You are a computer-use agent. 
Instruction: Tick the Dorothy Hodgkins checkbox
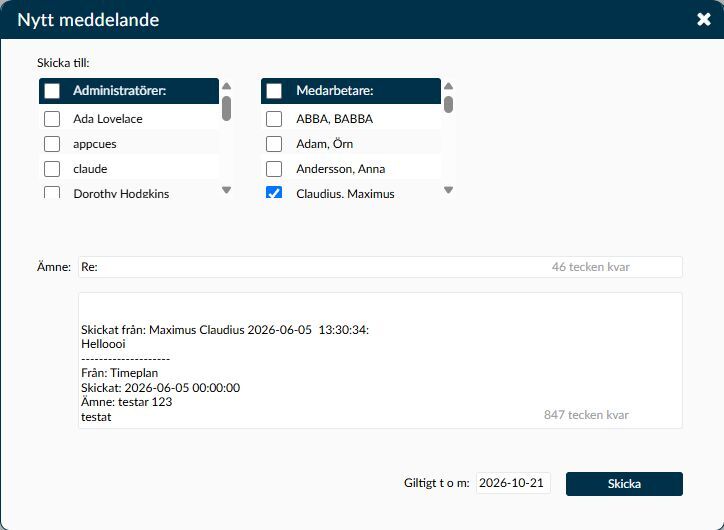(52, 192)
